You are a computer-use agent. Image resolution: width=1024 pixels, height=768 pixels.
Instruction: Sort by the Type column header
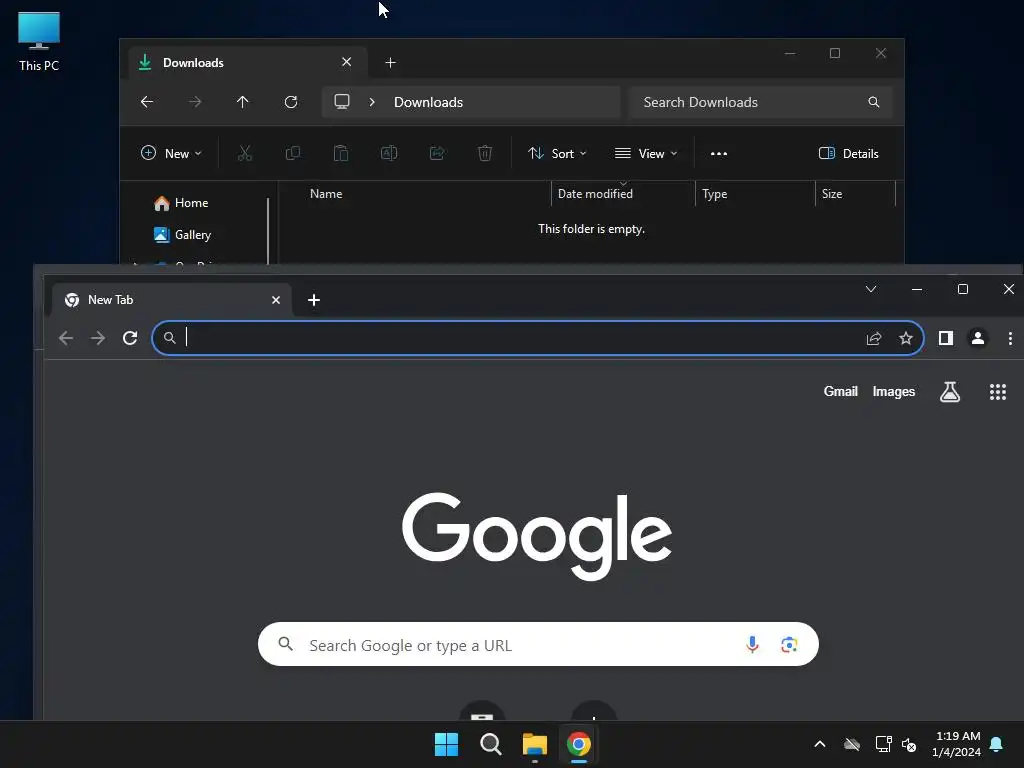click(x=714, y=194)
